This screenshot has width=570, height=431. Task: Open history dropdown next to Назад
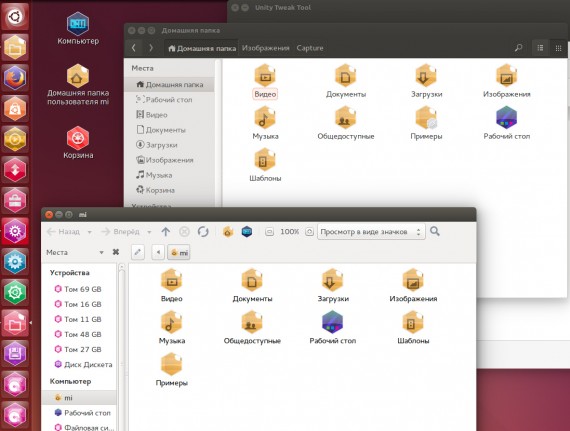point(89,232)
